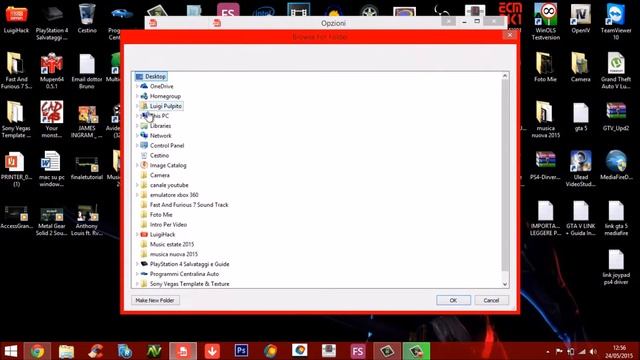
Task: Expand the Luigi Pulpito tree node
Action: point(137,106)
